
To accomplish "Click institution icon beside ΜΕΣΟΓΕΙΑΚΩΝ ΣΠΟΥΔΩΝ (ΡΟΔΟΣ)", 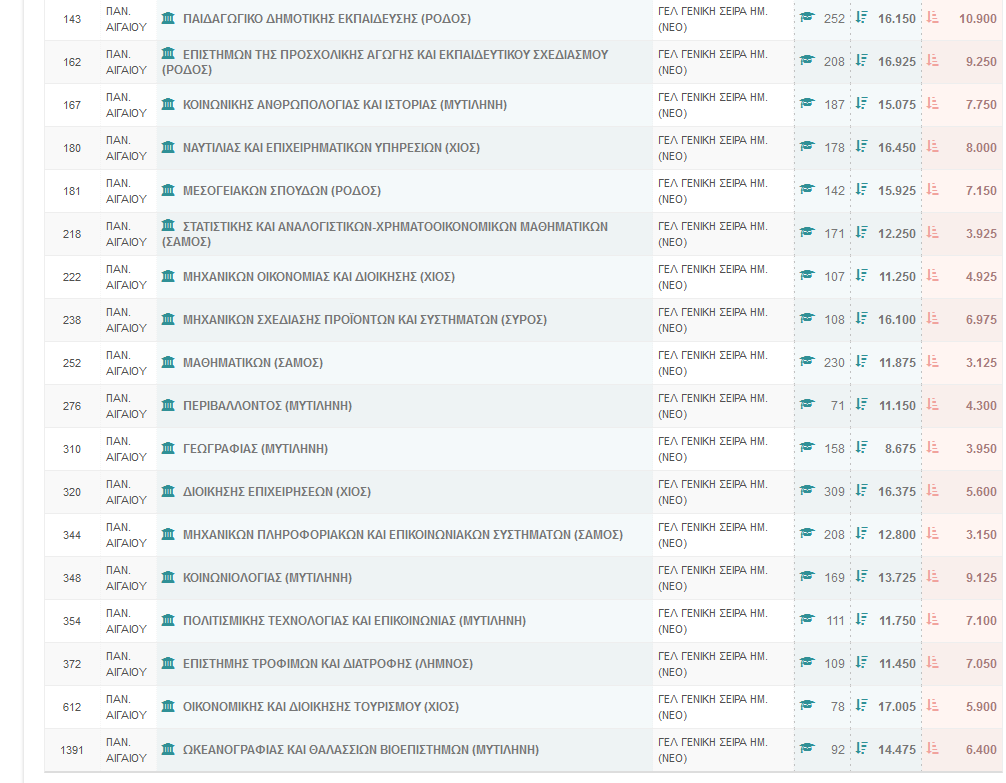I will (168, 190).
